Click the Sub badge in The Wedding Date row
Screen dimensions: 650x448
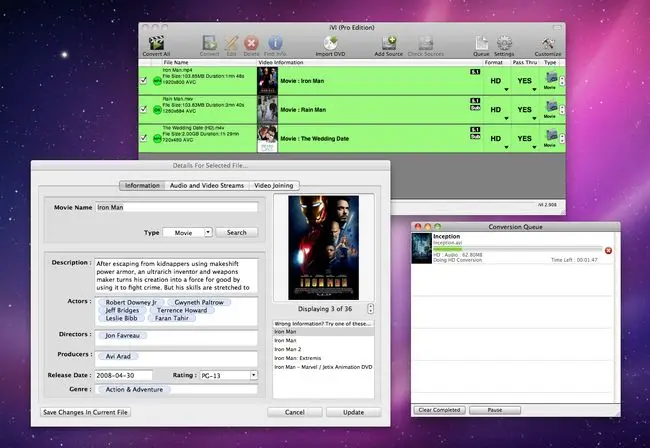tap(475, 137)
